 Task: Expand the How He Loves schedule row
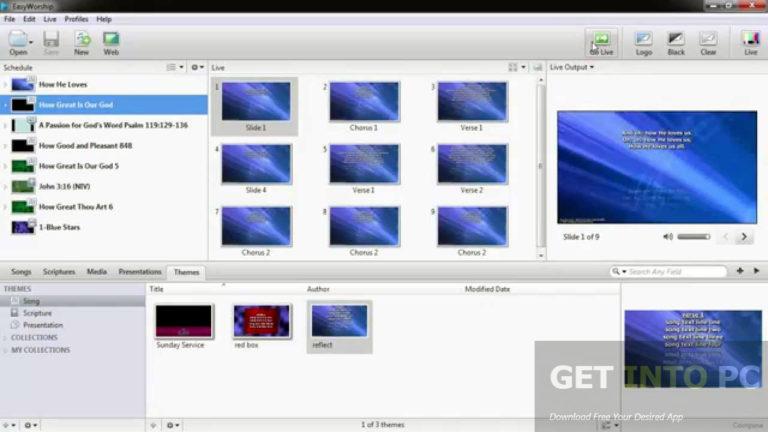[x=5, y=85]
